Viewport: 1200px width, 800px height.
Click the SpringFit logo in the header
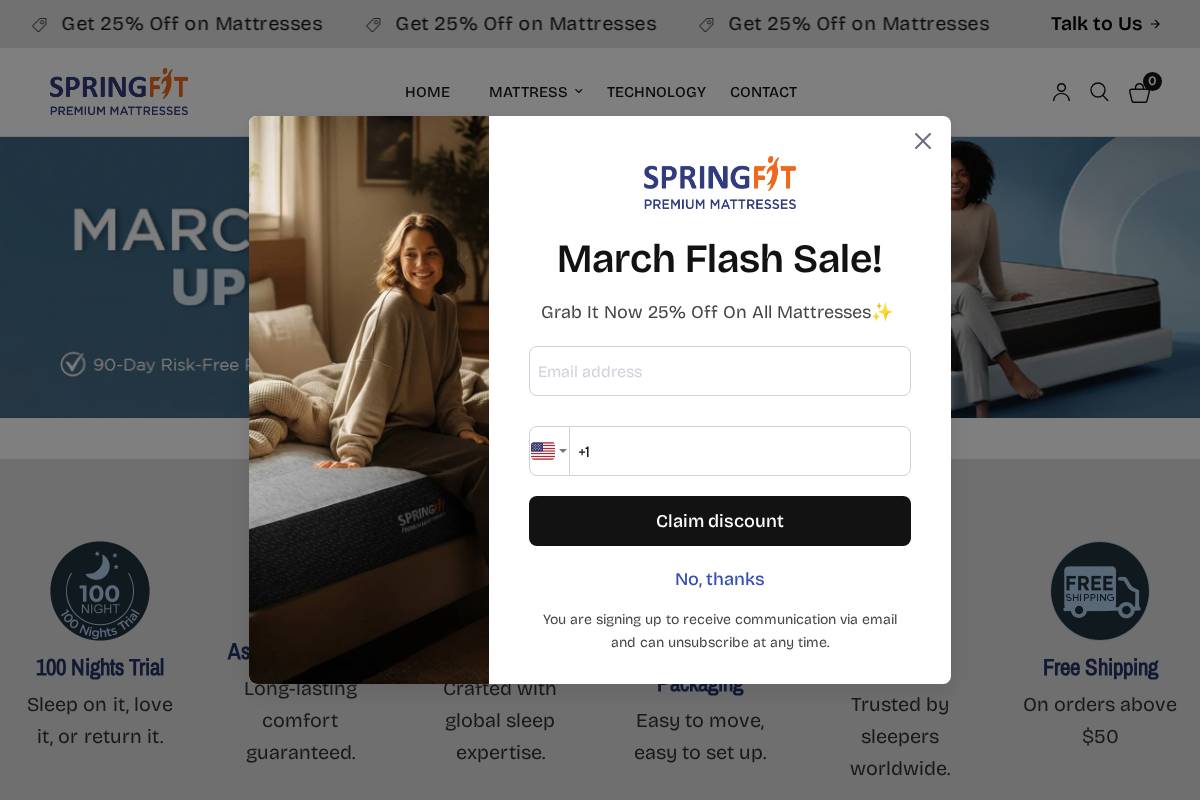tap(118, 92)
